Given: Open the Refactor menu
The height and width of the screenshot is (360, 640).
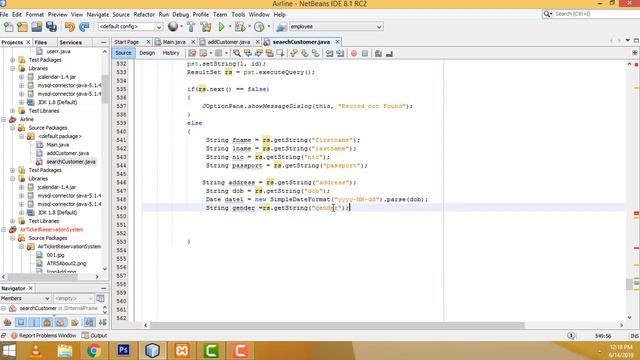Looking at the screenshot, I should point(144,14).
